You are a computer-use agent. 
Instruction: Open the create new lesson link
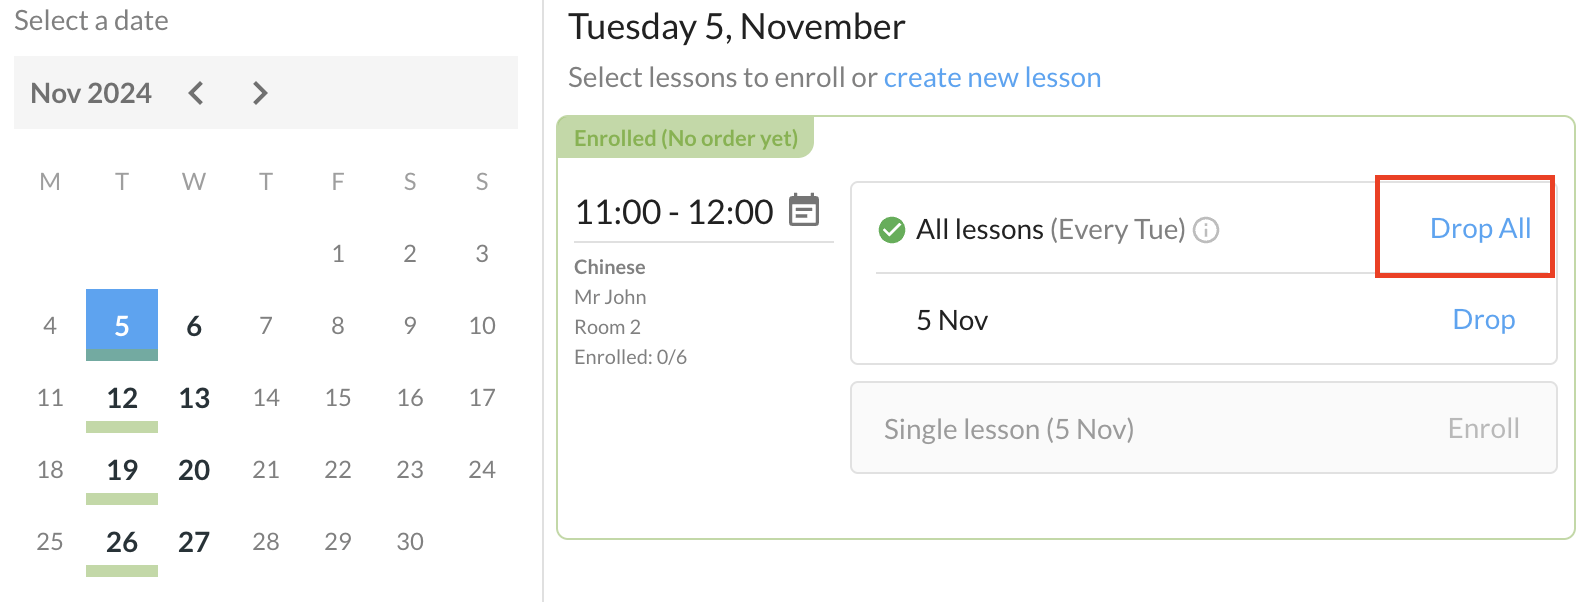pos(992,78)
